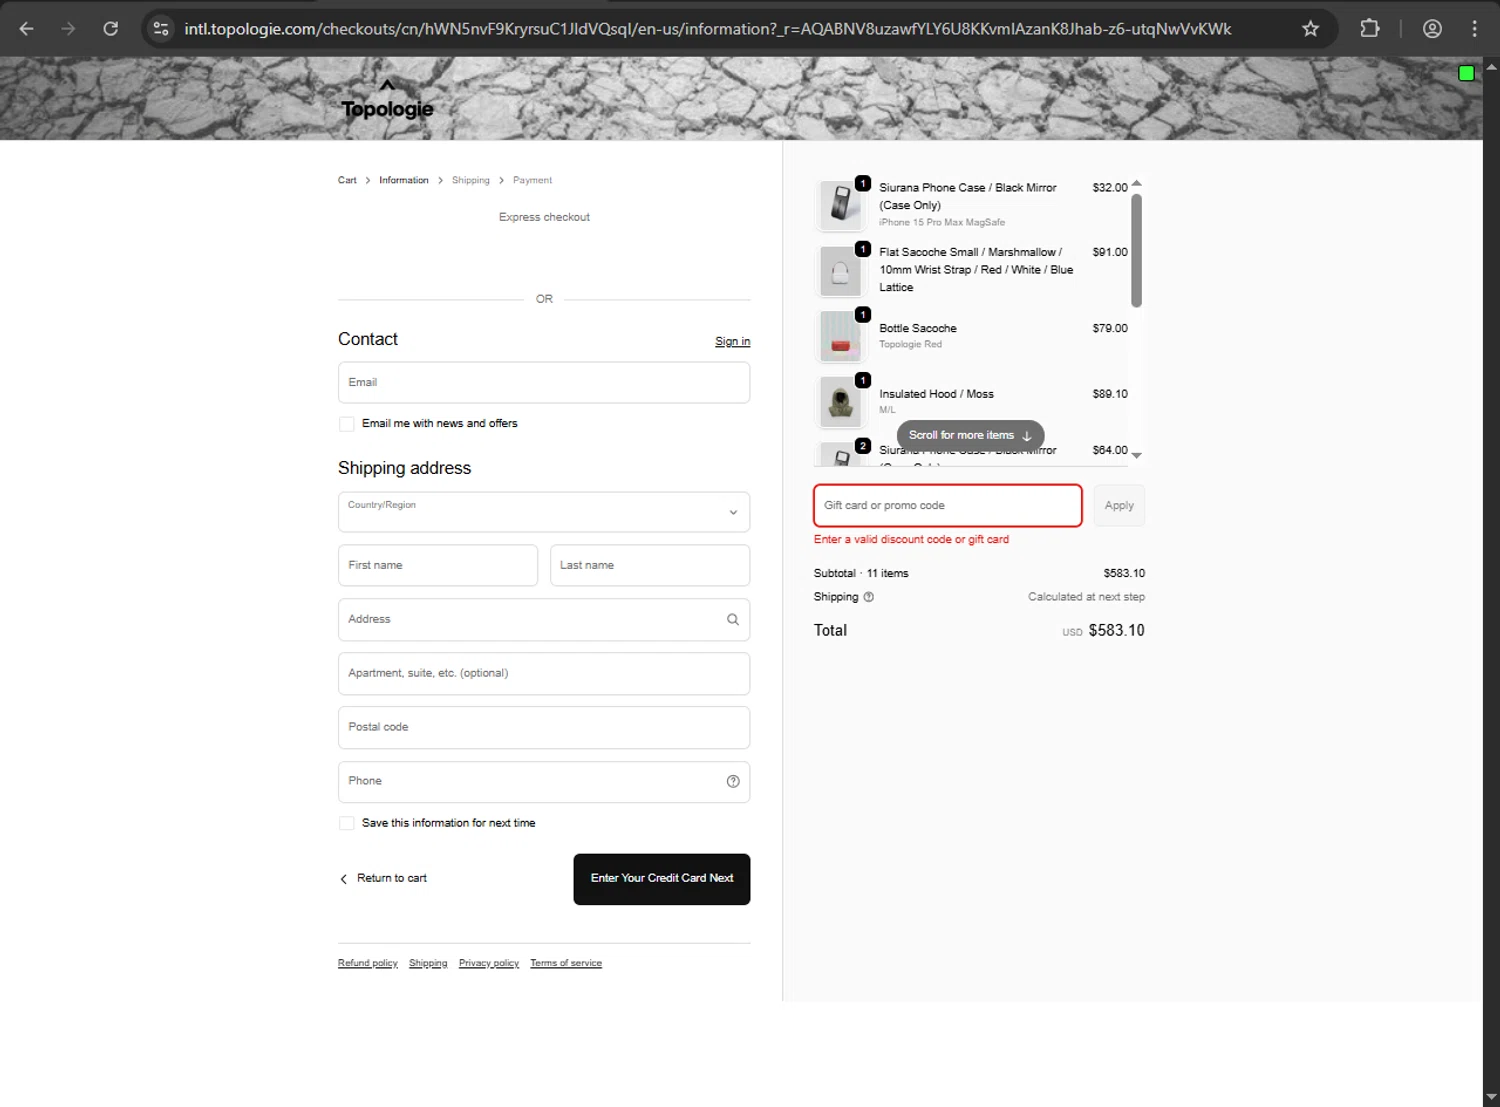Viewport: 1500px width, 1107px height.
Task: Click the Bottle Sacoche item name
Action: click(918, 329)
